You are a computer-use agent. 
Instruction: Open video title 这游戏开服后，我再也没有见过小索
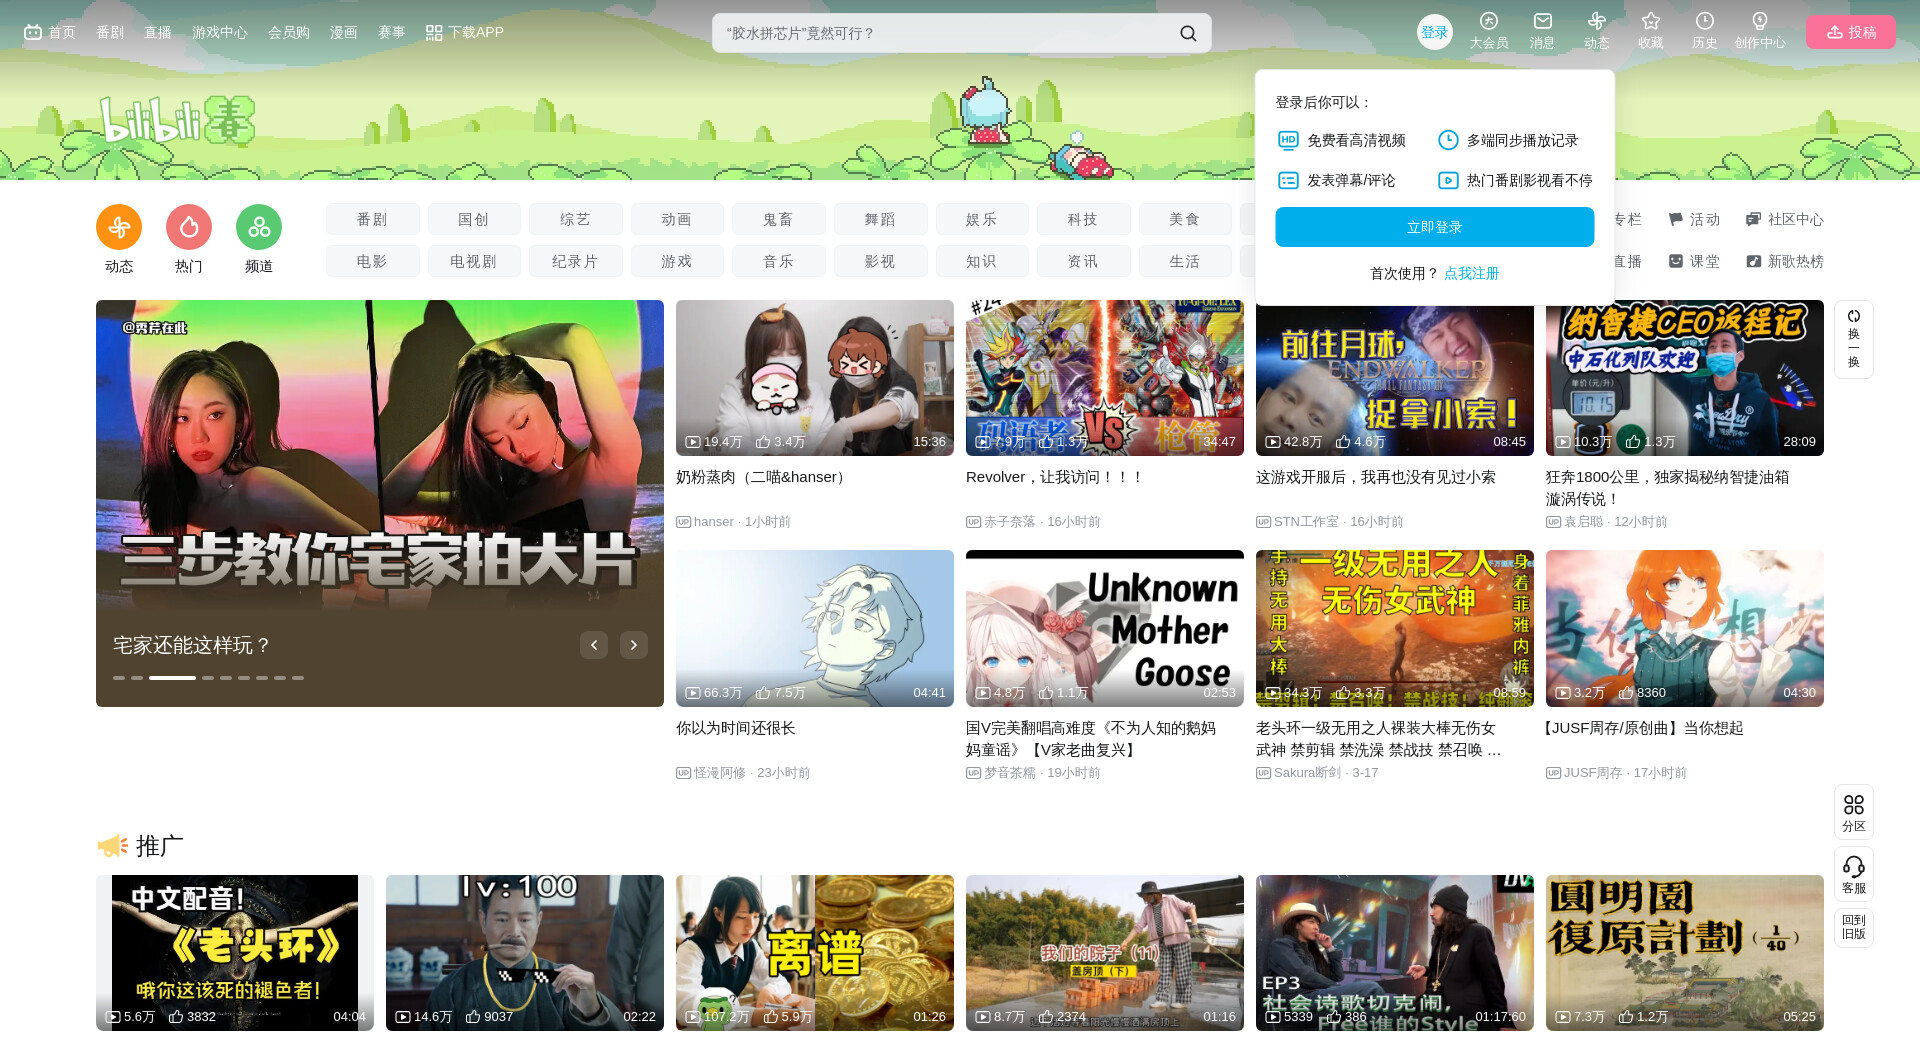coord(1376,477)
